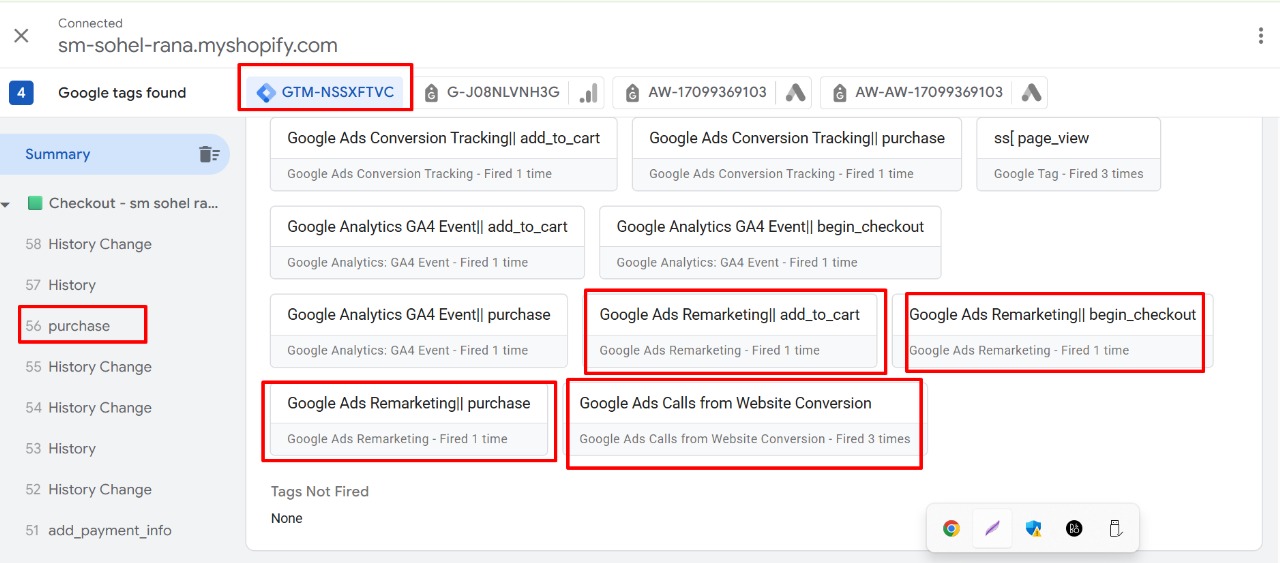Viewport: 1280px width, 563px height.
Task: Click the black round icon in floating toolbar
Action: tap(1074, 528)
